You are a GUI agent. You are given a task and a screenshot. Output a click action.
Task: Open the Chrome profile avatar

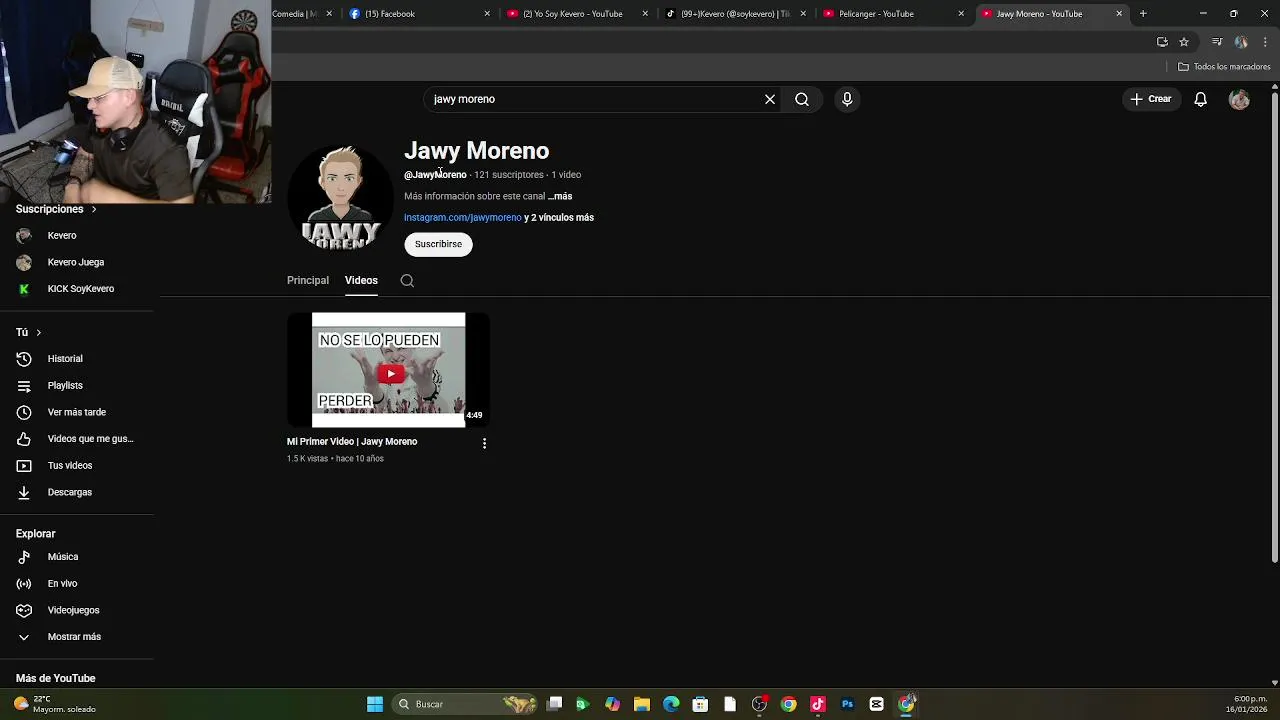coord(1241,42)
